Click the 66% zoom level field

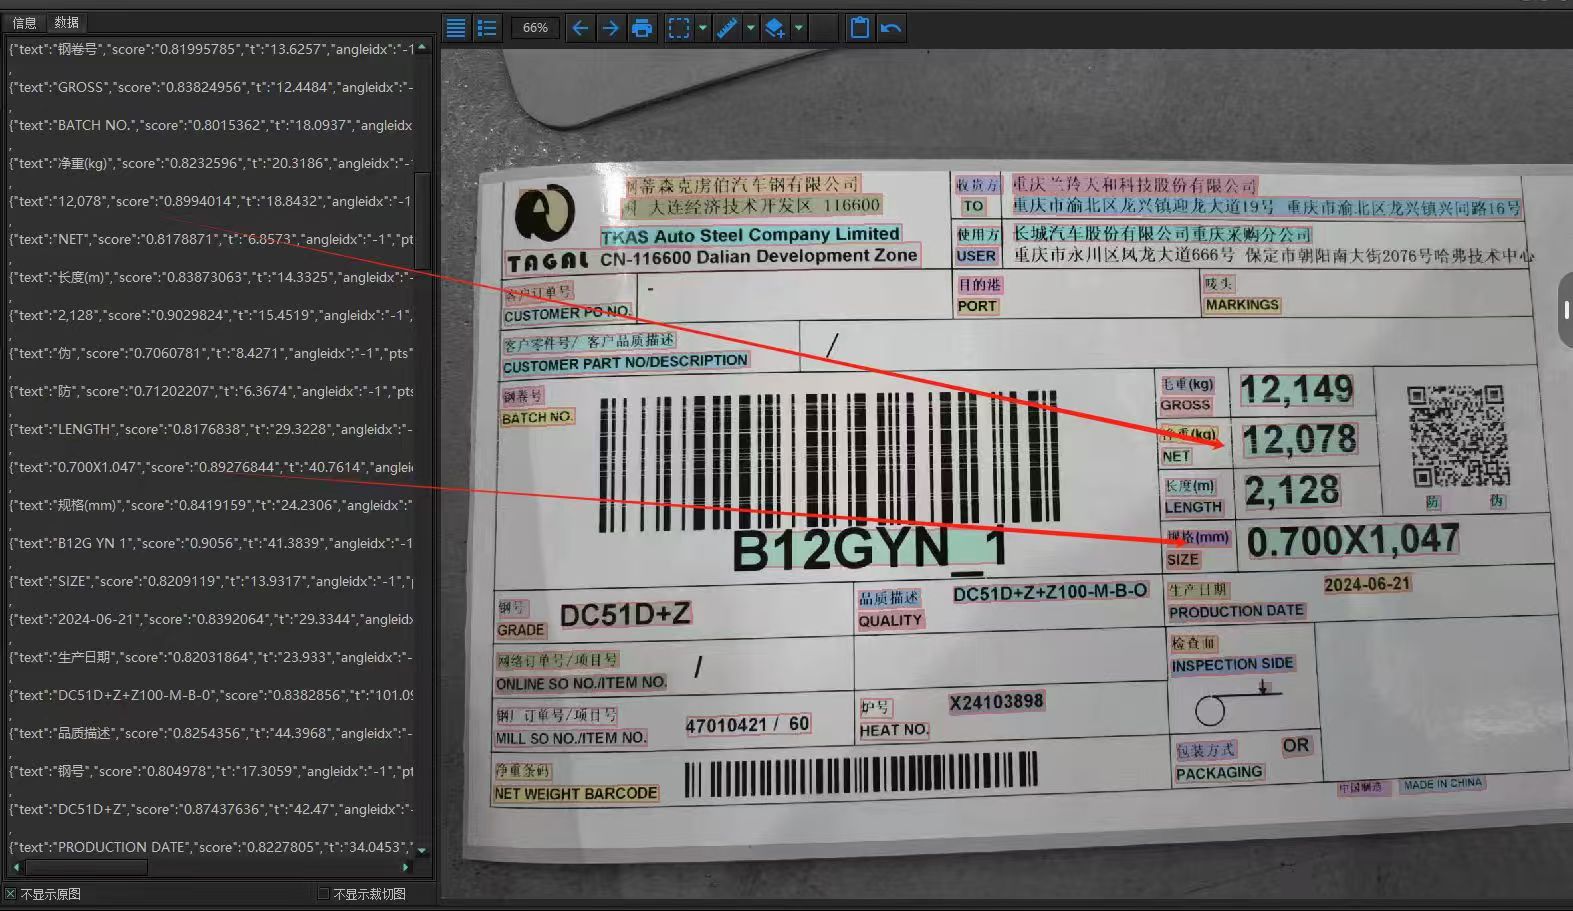[x=535, y=28]
